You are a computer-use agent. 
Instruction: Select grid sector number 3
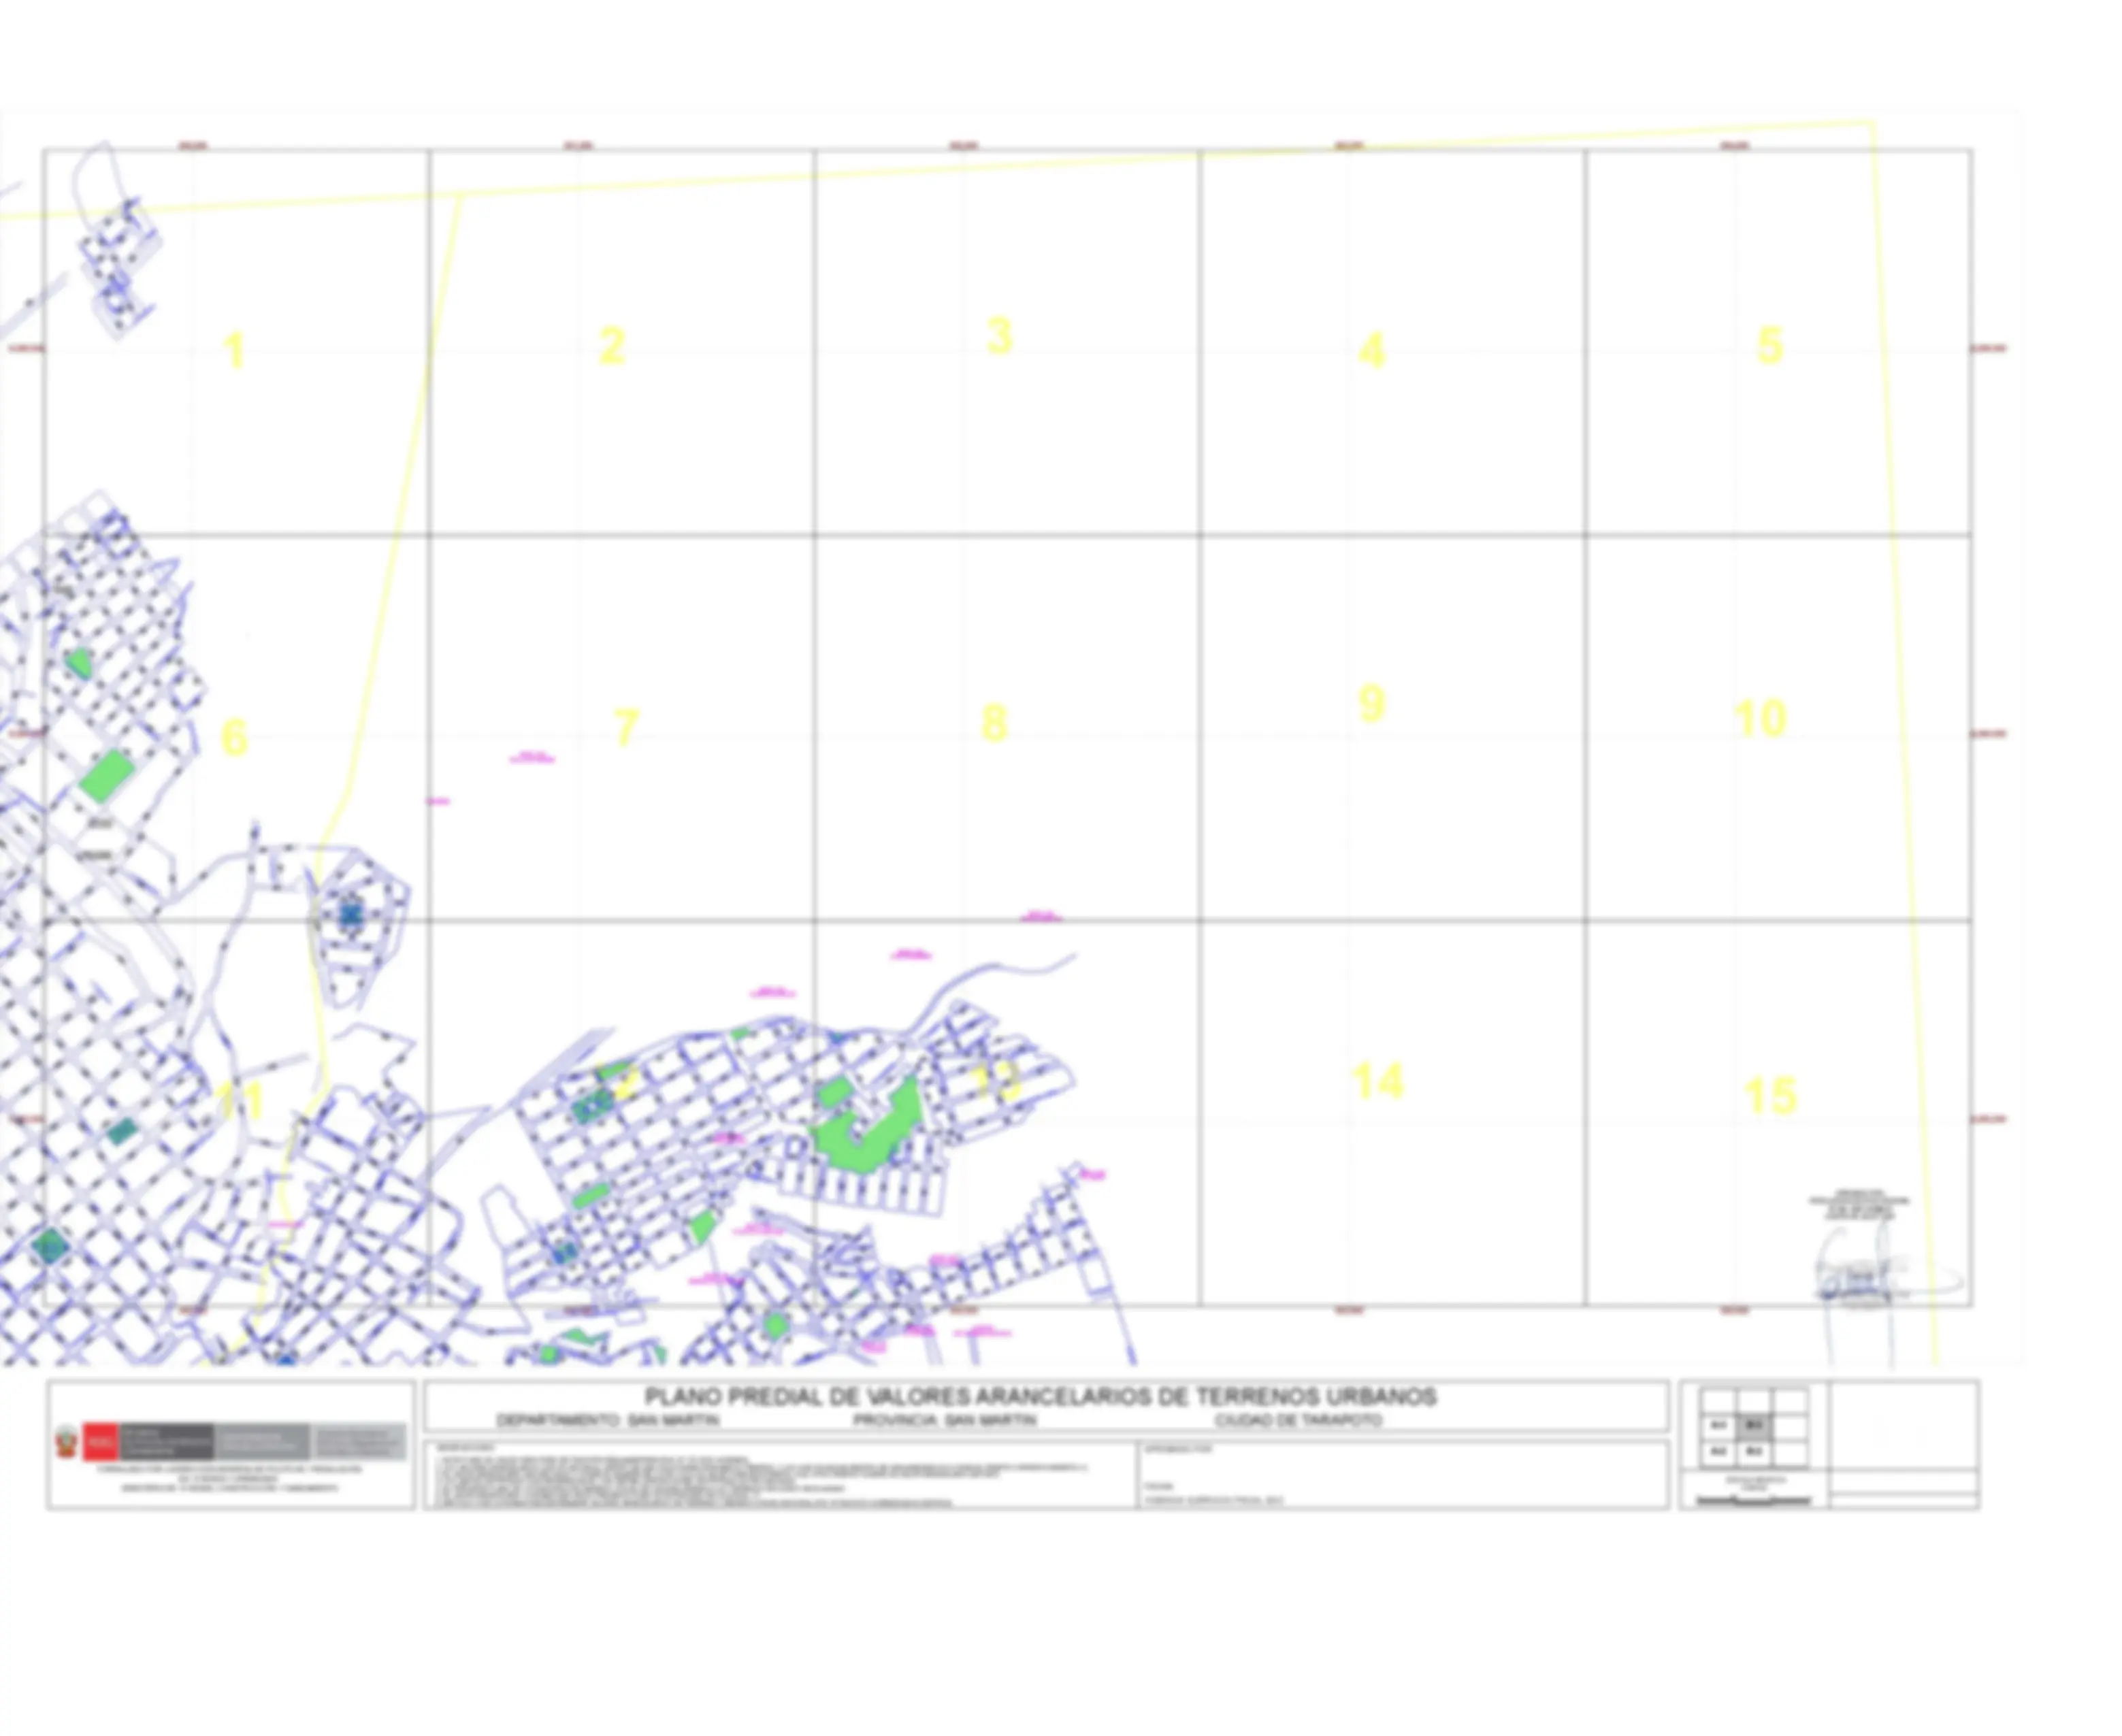pos(999,336)
